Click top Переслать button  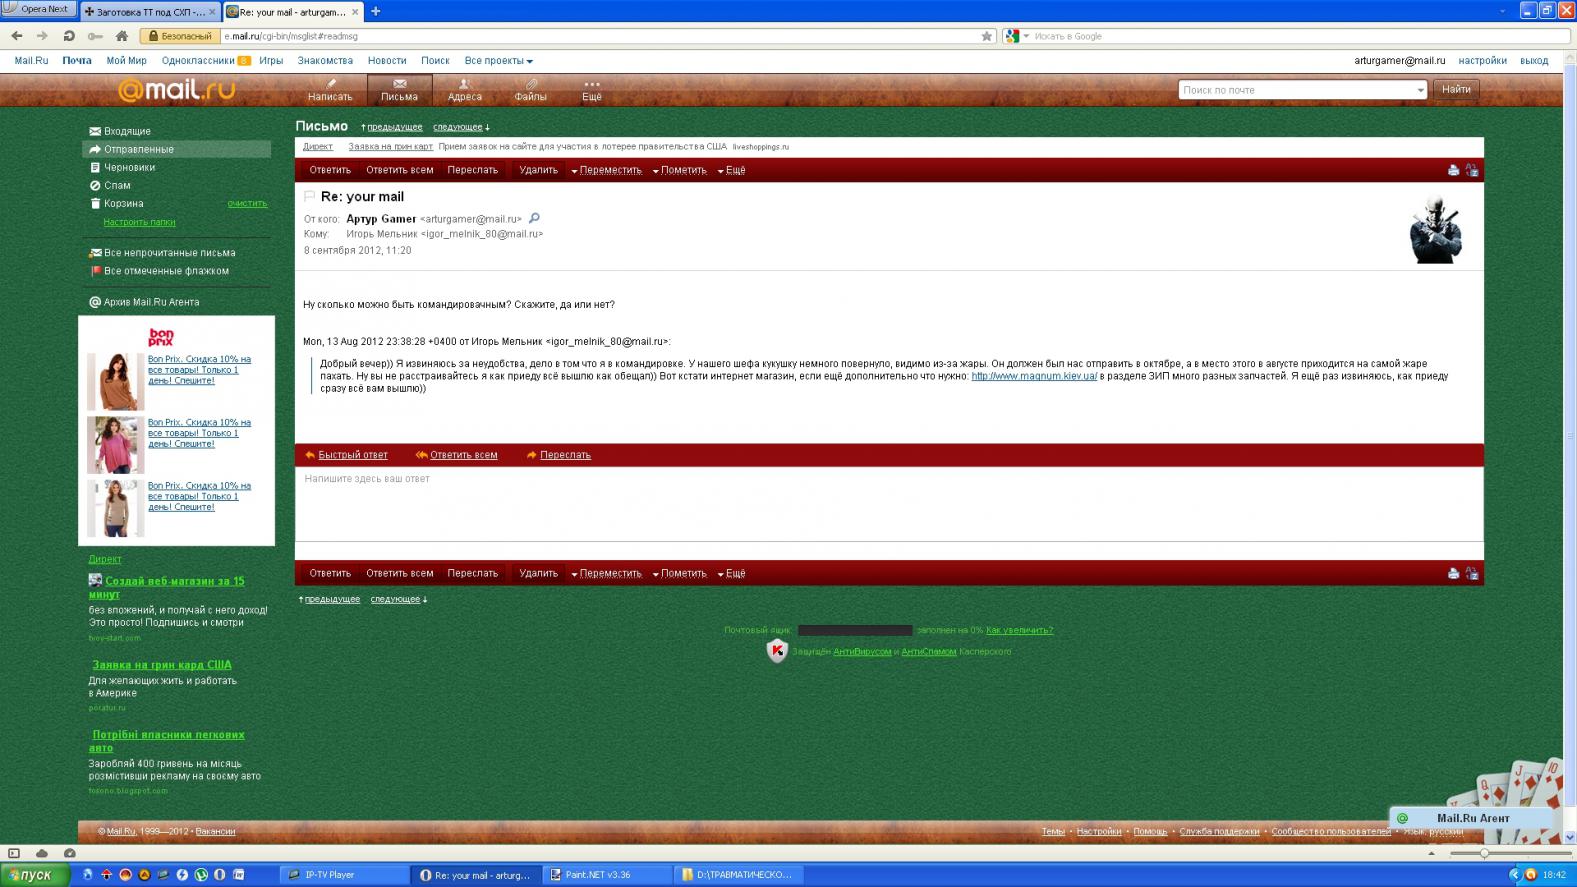472,170
